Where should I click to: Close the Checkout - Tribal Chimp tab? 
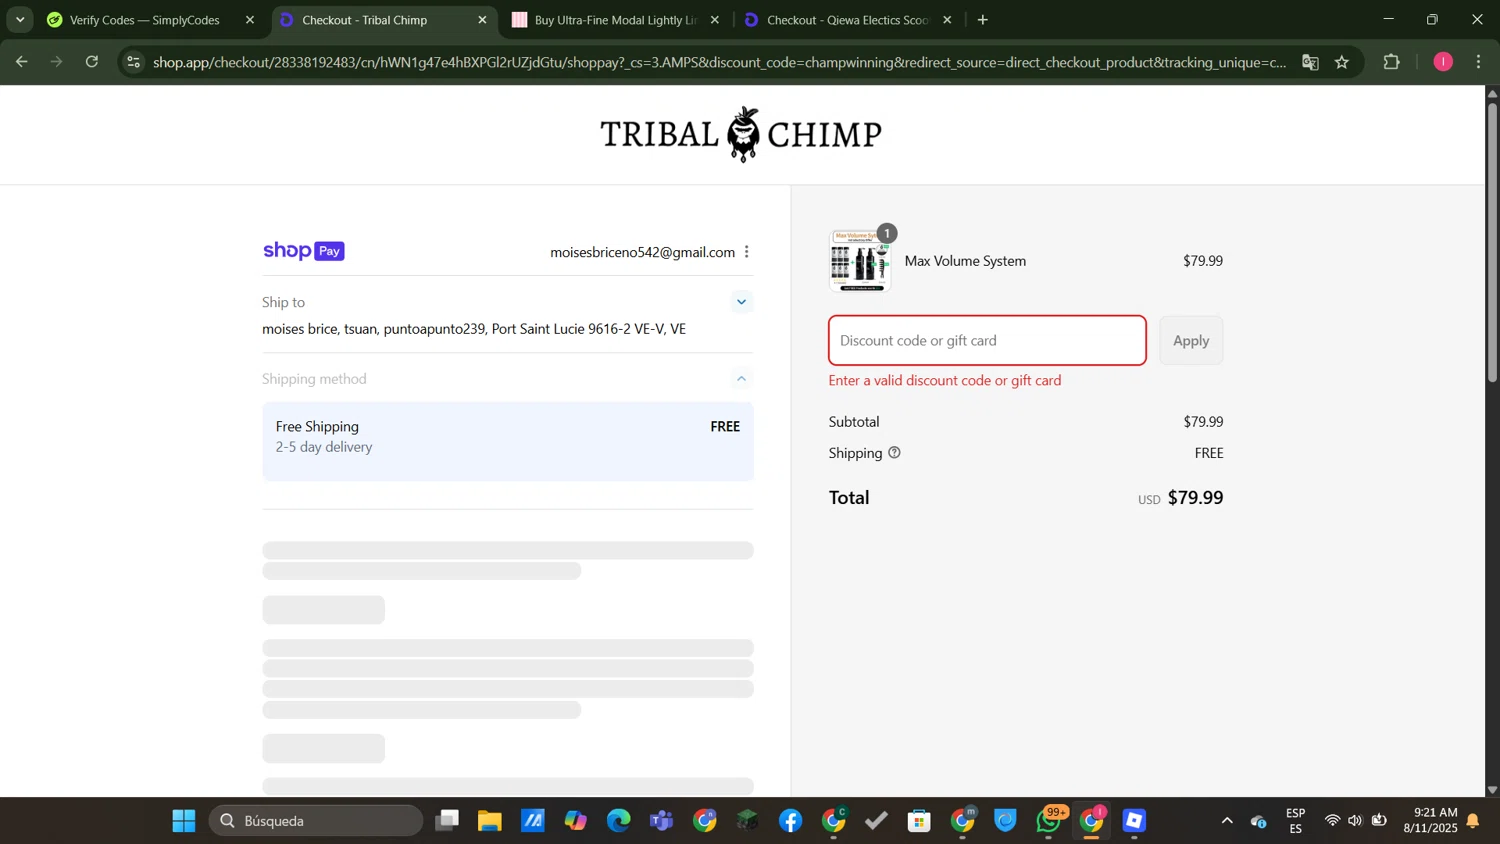[x=482, y=20]
